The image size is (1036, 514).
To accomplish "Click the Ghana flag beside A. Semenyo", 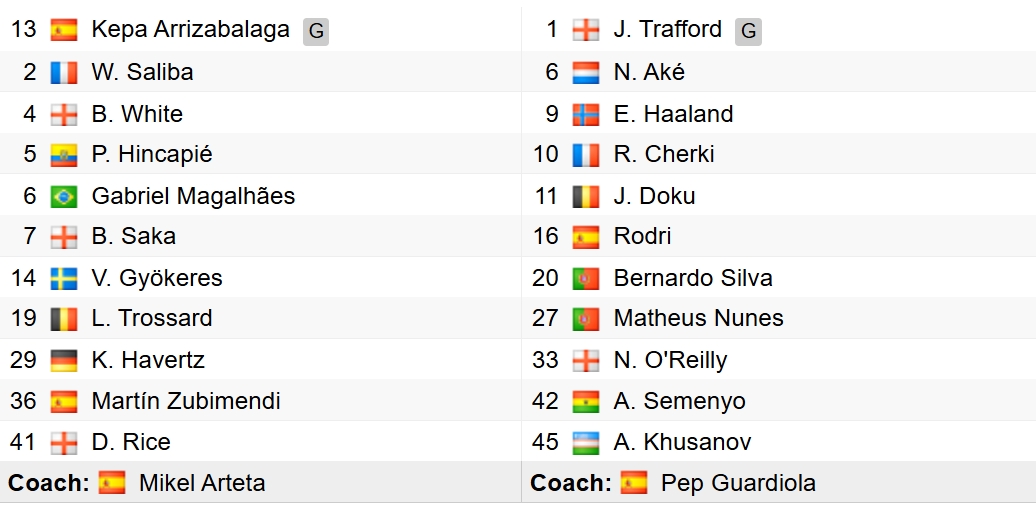I will (x=586, y=401).
